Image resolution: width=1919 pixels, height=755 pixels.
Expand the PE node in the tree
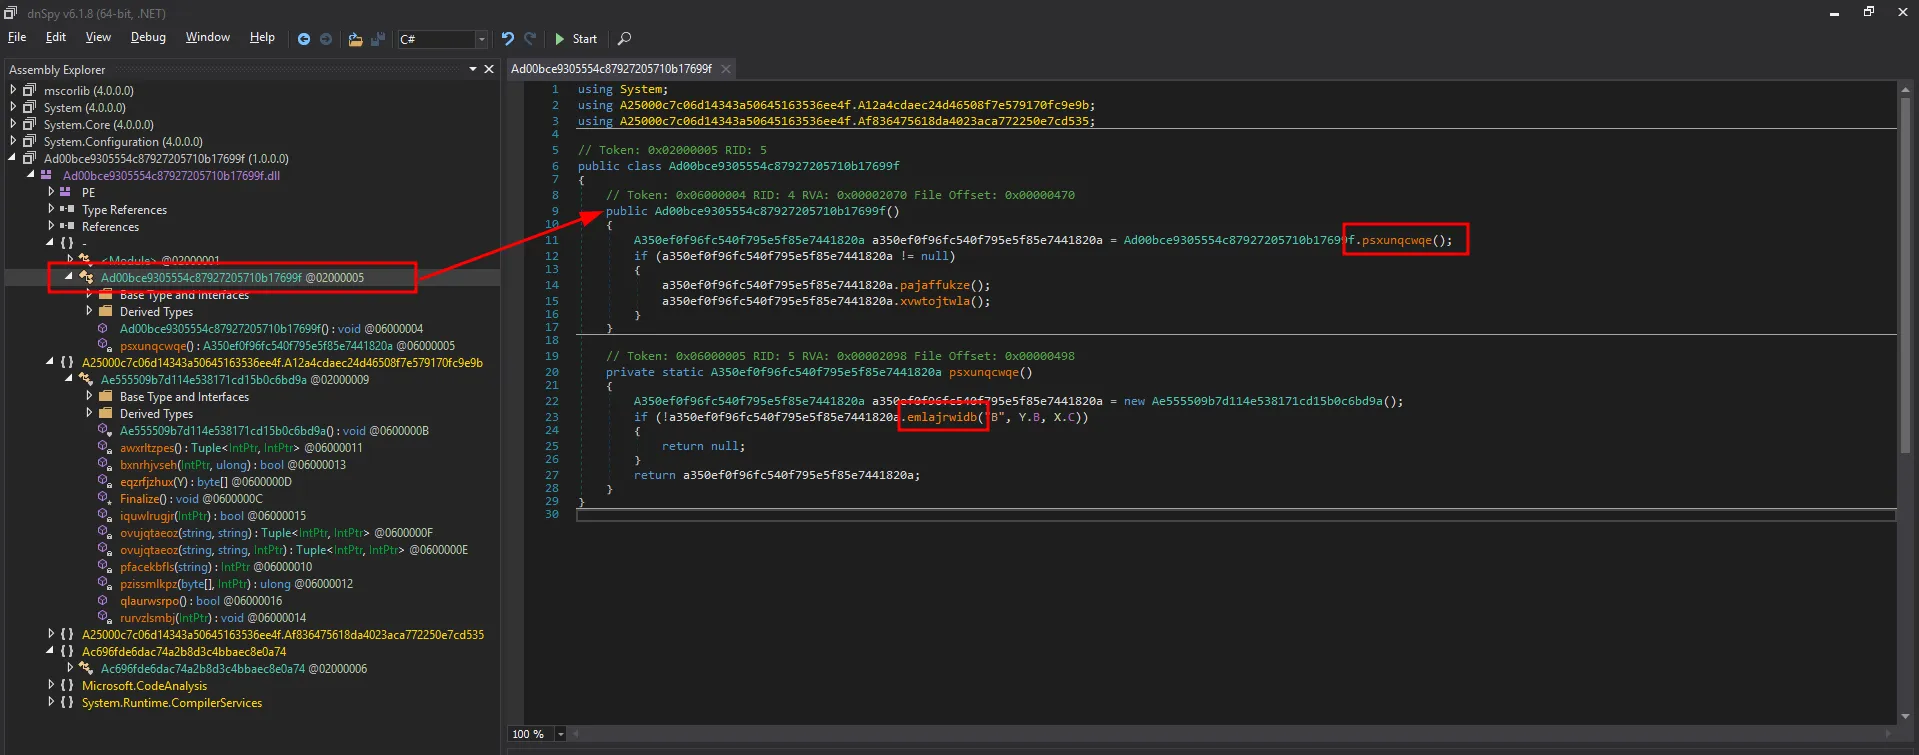point(51,192)
